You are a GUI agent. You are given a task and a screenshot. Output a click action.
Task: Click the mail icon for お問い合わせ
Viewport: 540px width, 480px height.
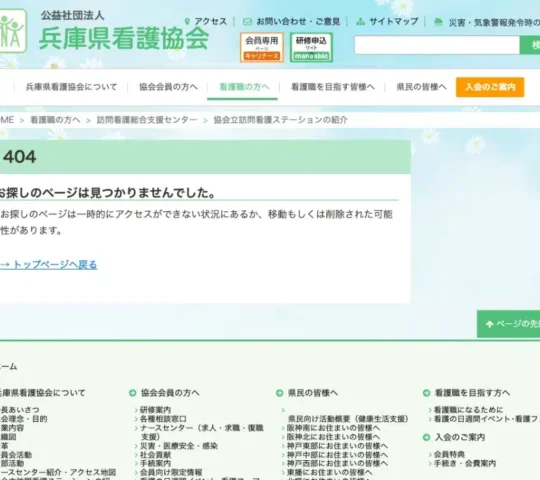tap(247, 22)
